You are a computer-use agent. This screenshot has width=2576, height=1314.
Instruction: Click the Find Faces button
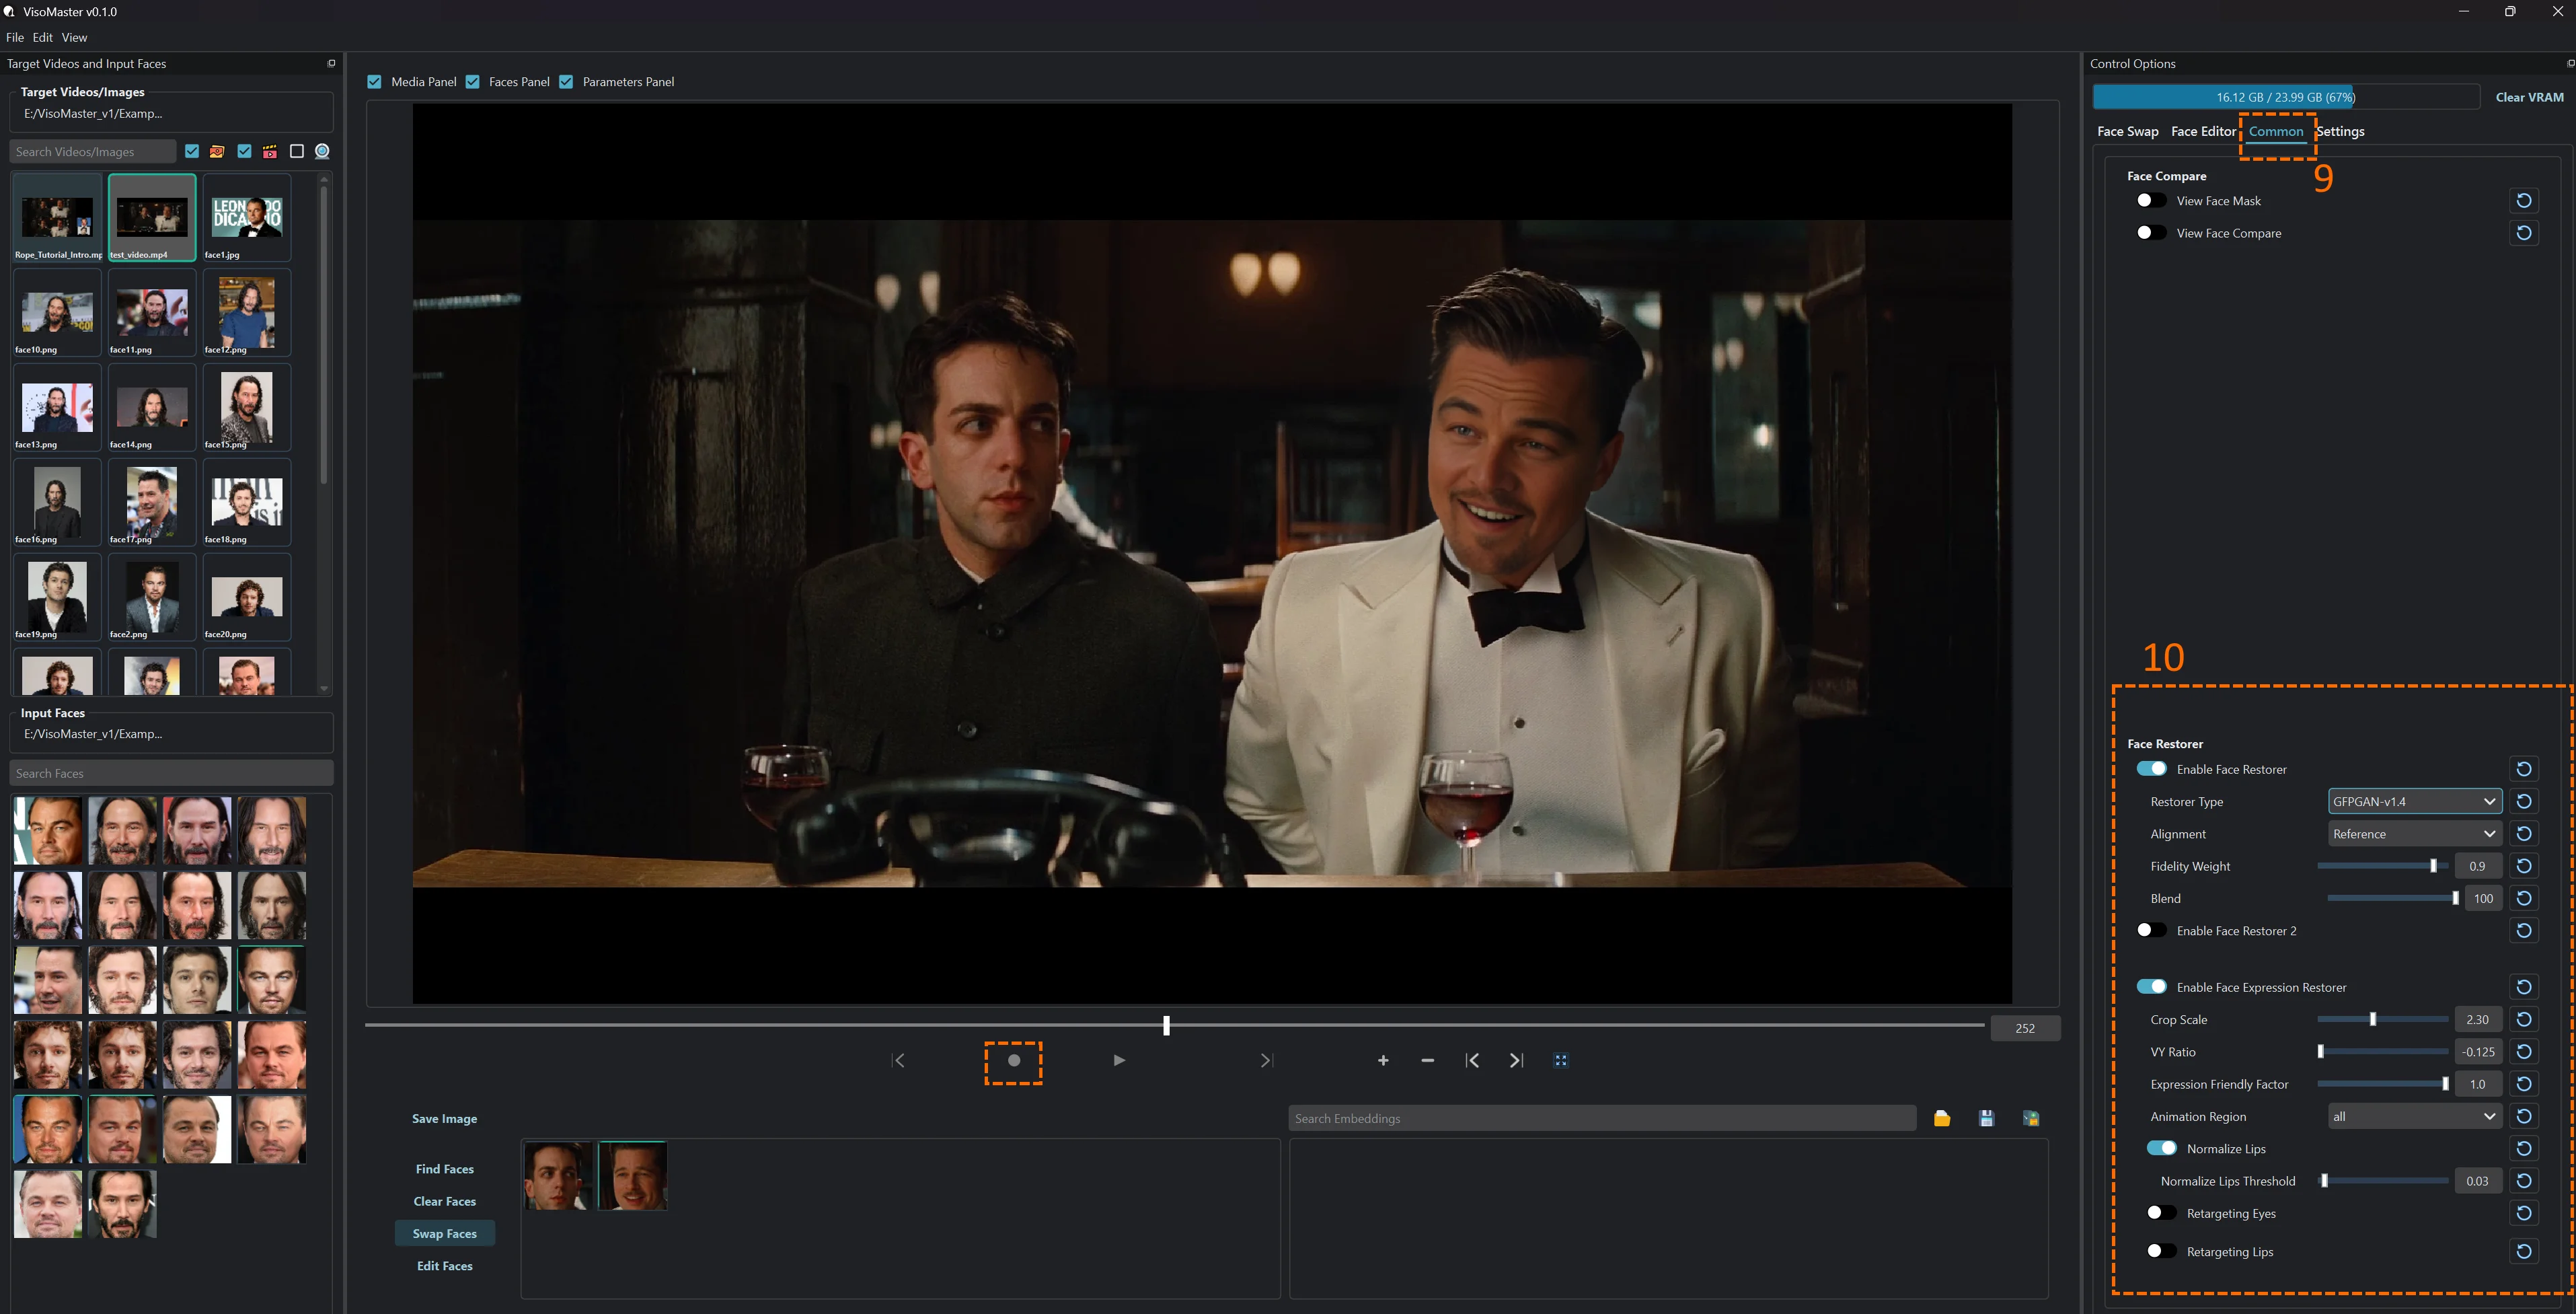click(444, 1169)
